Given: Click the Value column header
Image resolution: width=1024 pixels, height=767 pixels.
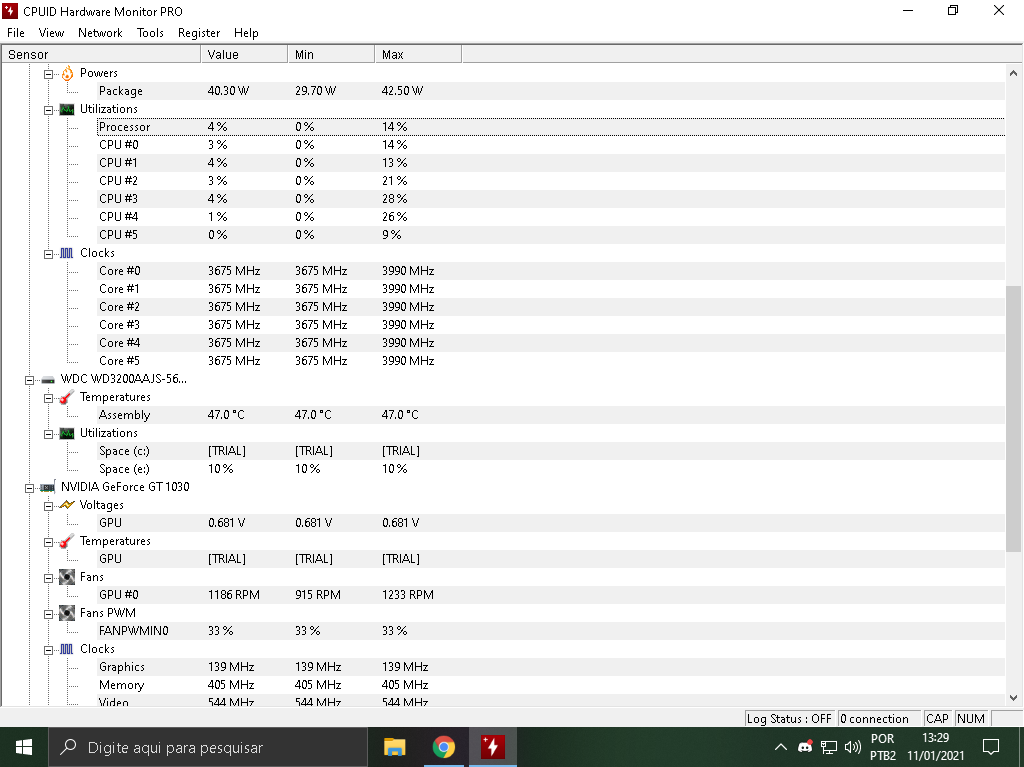Looking at the screenshot, I should pyautogui.click(x=244, y=54).
